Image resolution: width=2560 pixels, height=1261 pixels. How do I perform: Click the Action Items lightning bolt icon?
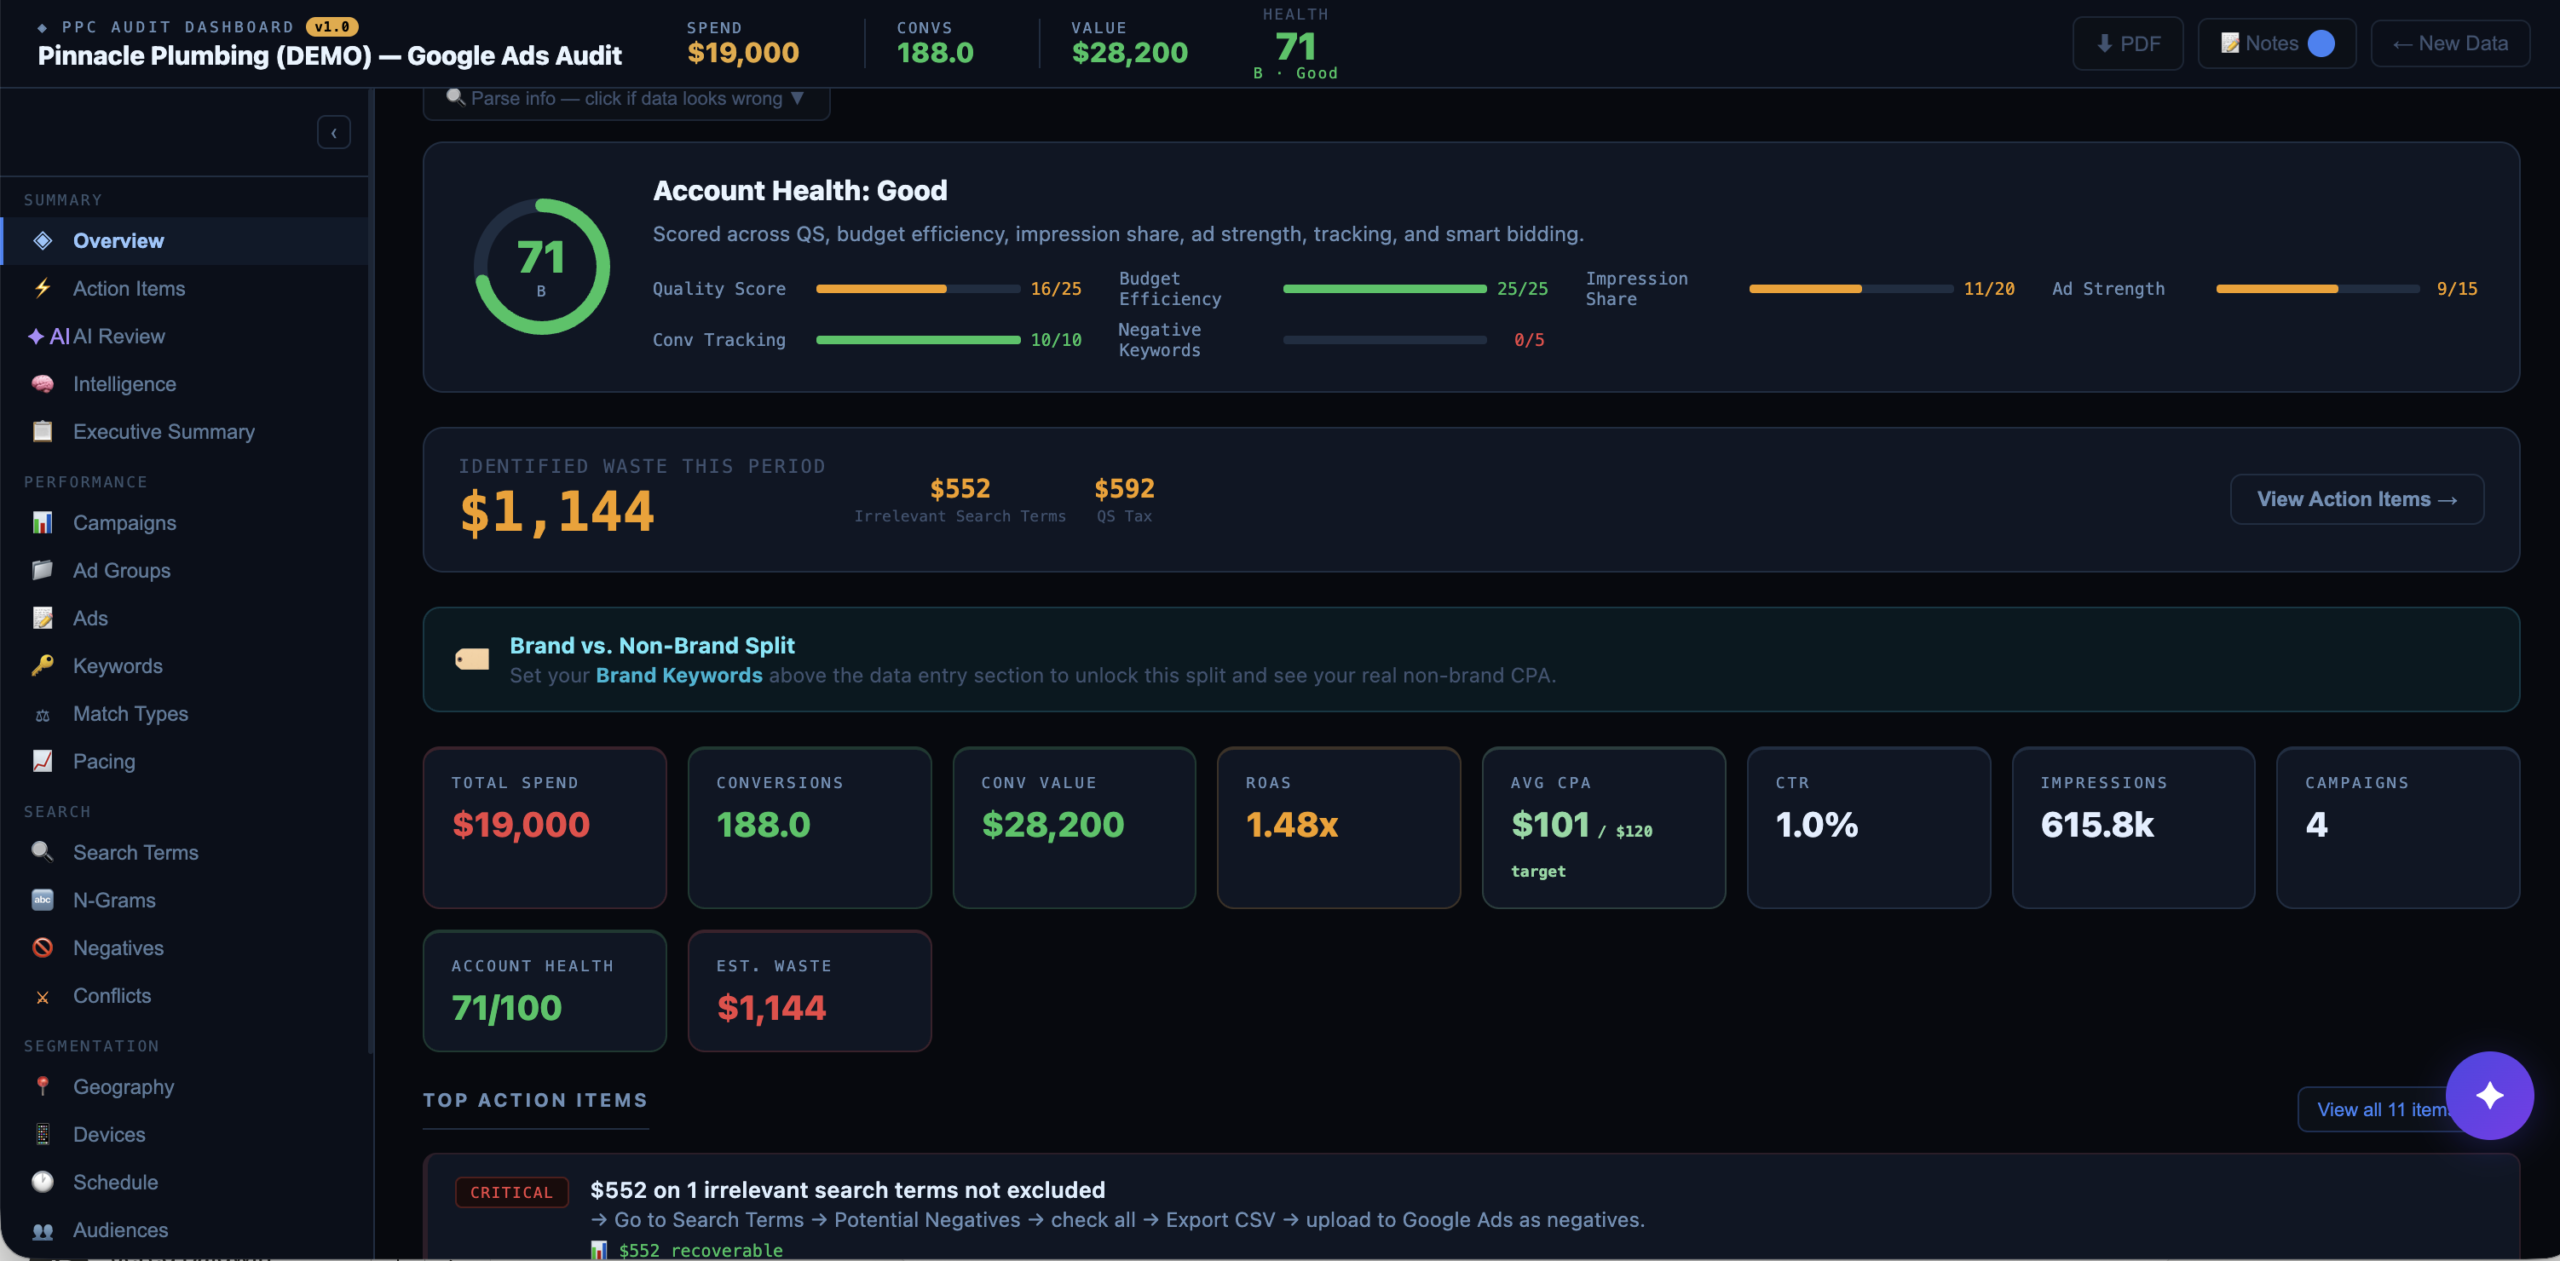pyautogui.click(x=43, y=288)
